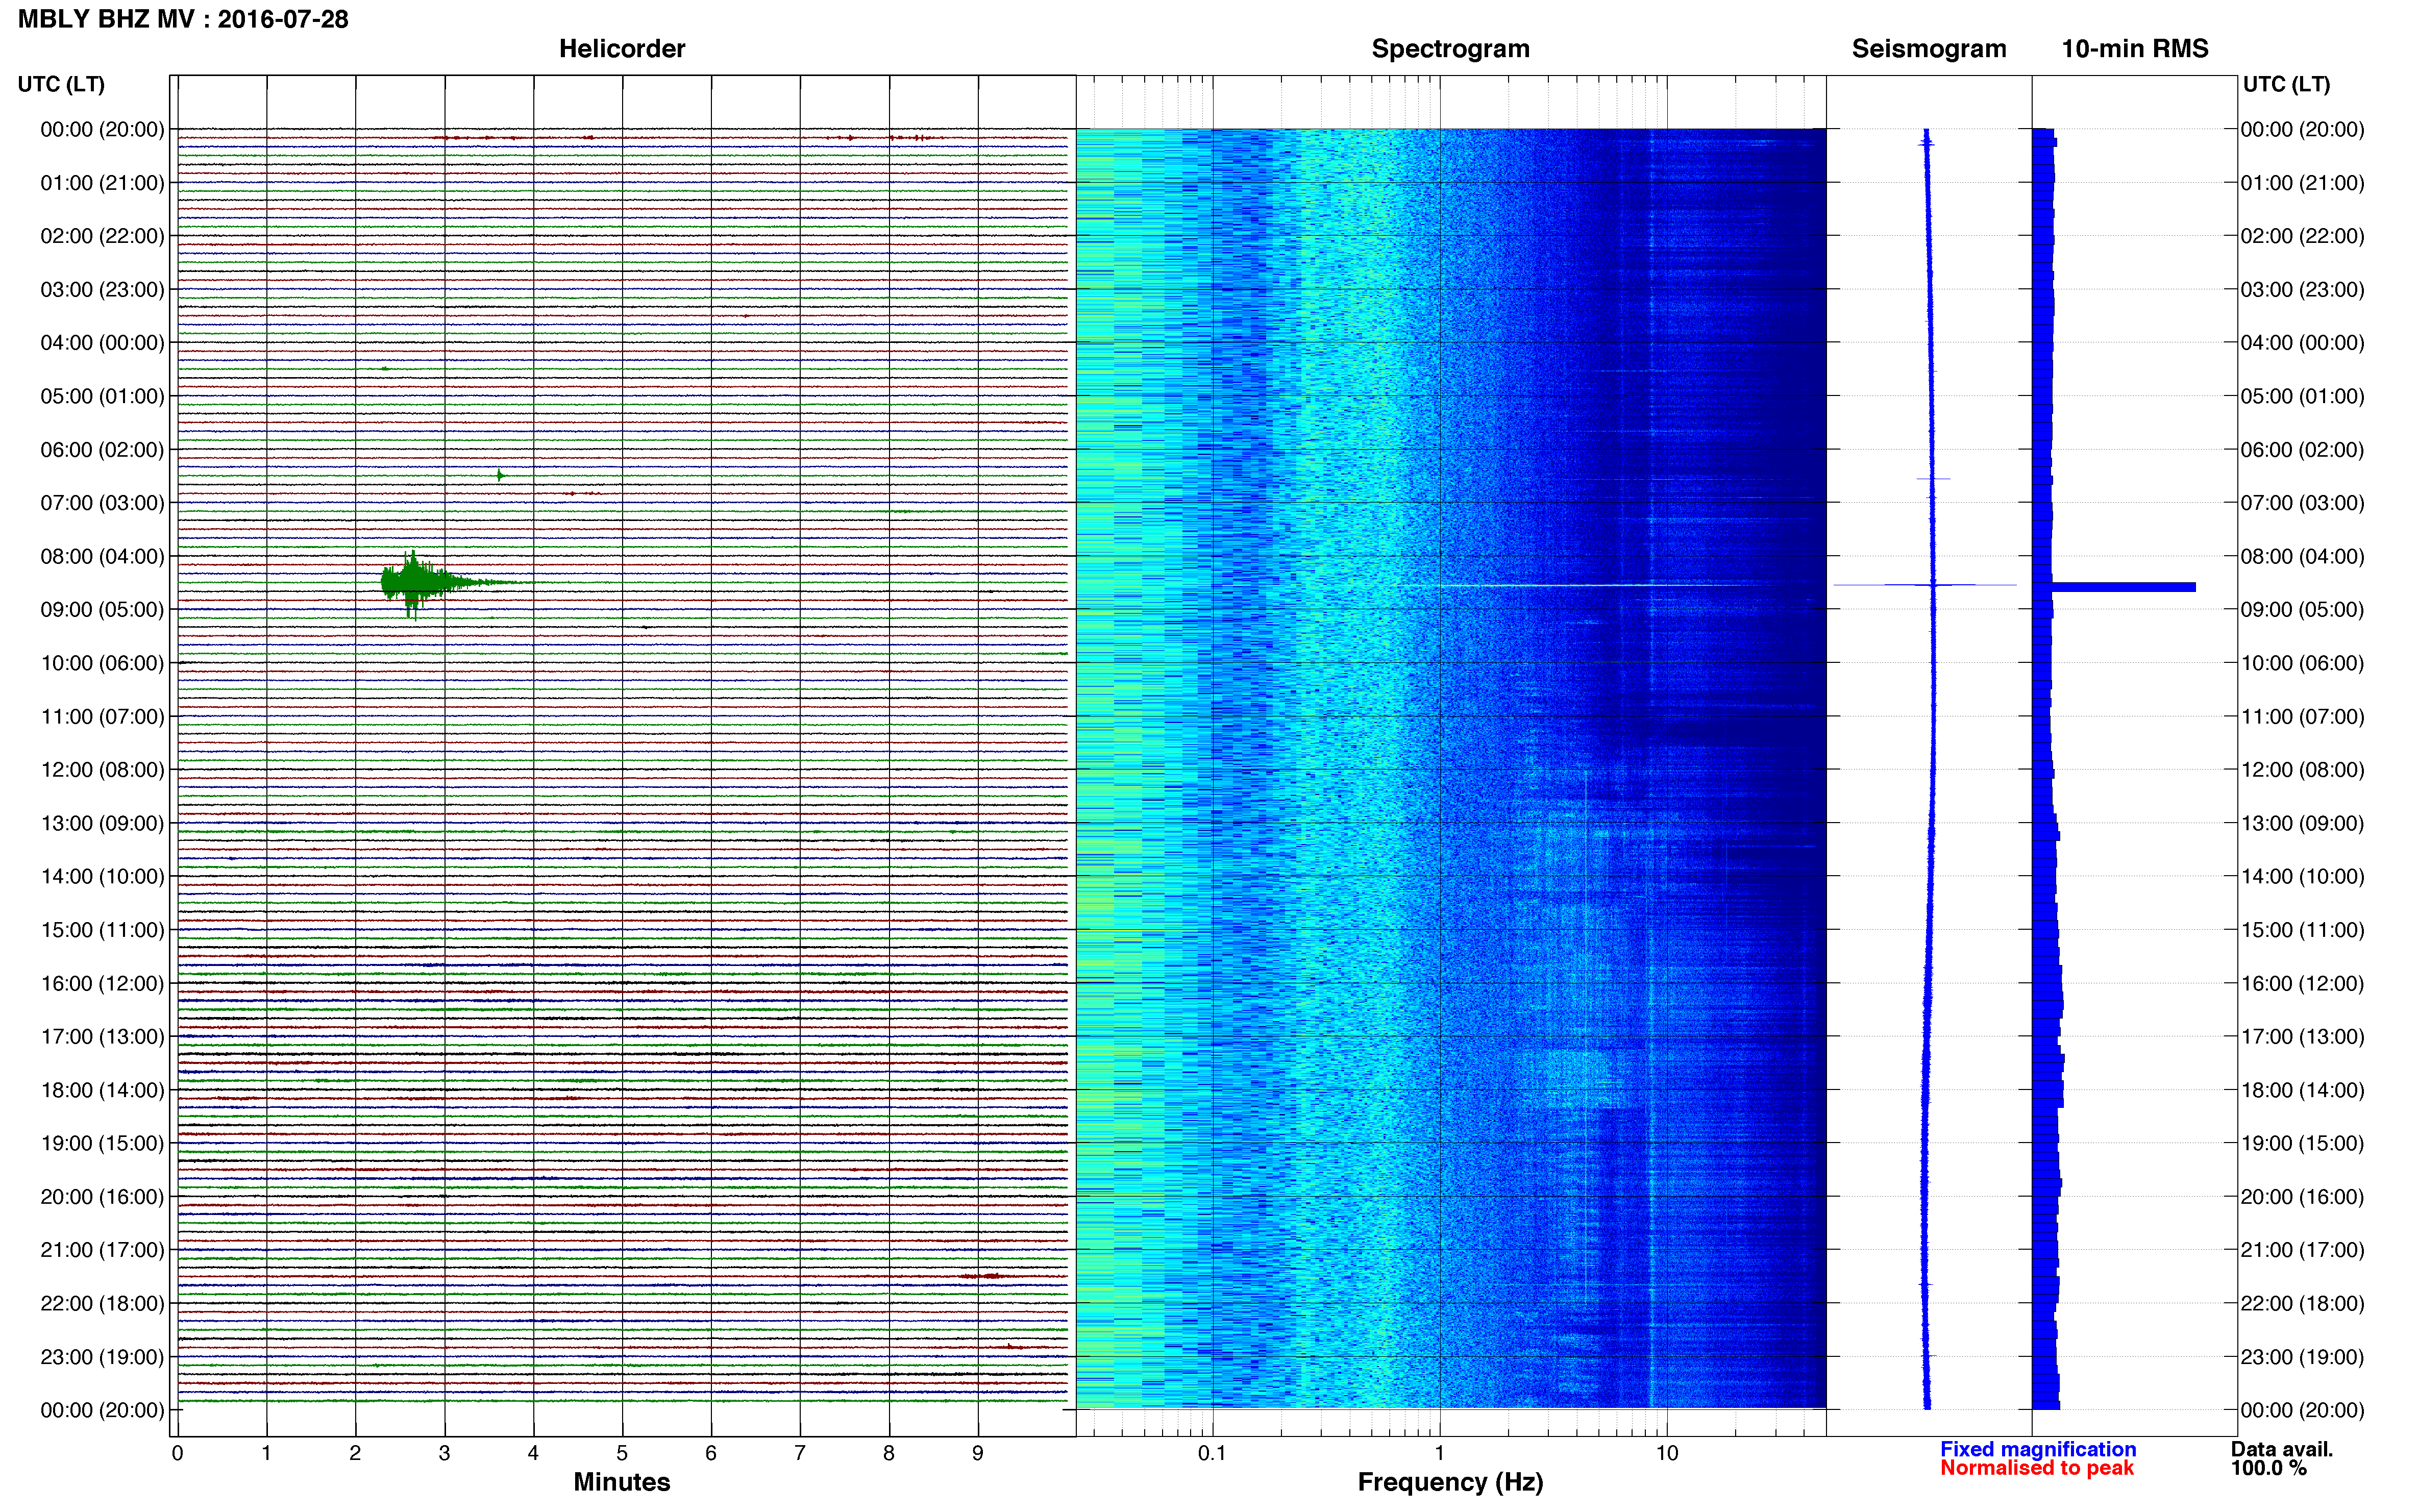Click the '9' minutes axis tick label

point(978,1453)
